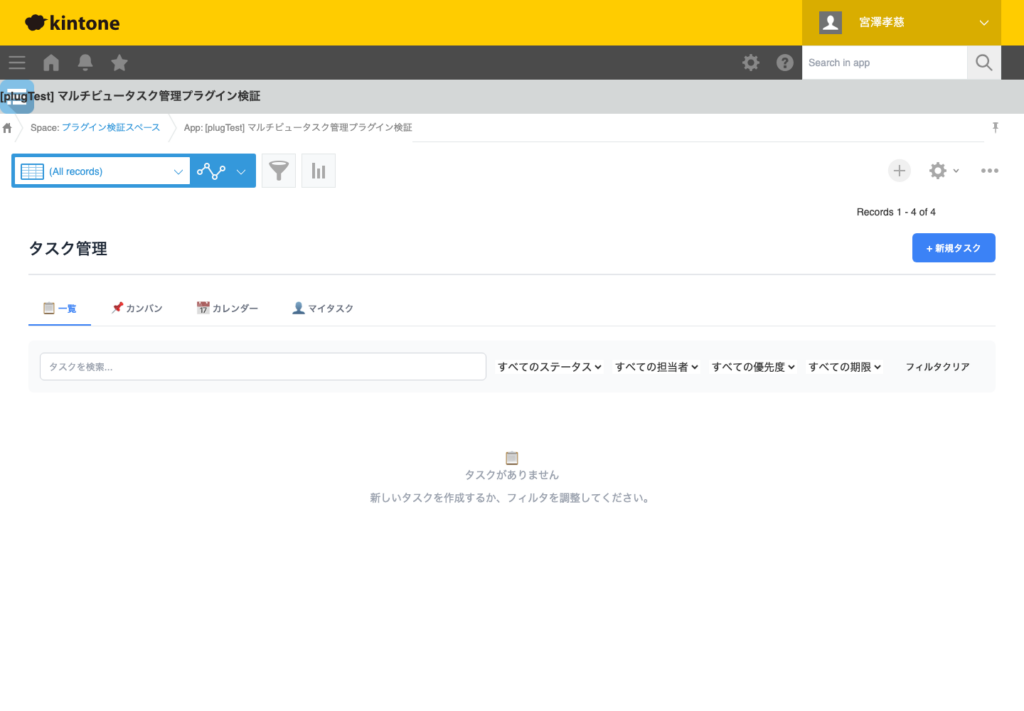Viewport: 1024px width, 711px height.
Task: Click the kintone home icon
Action: (50, 62)
